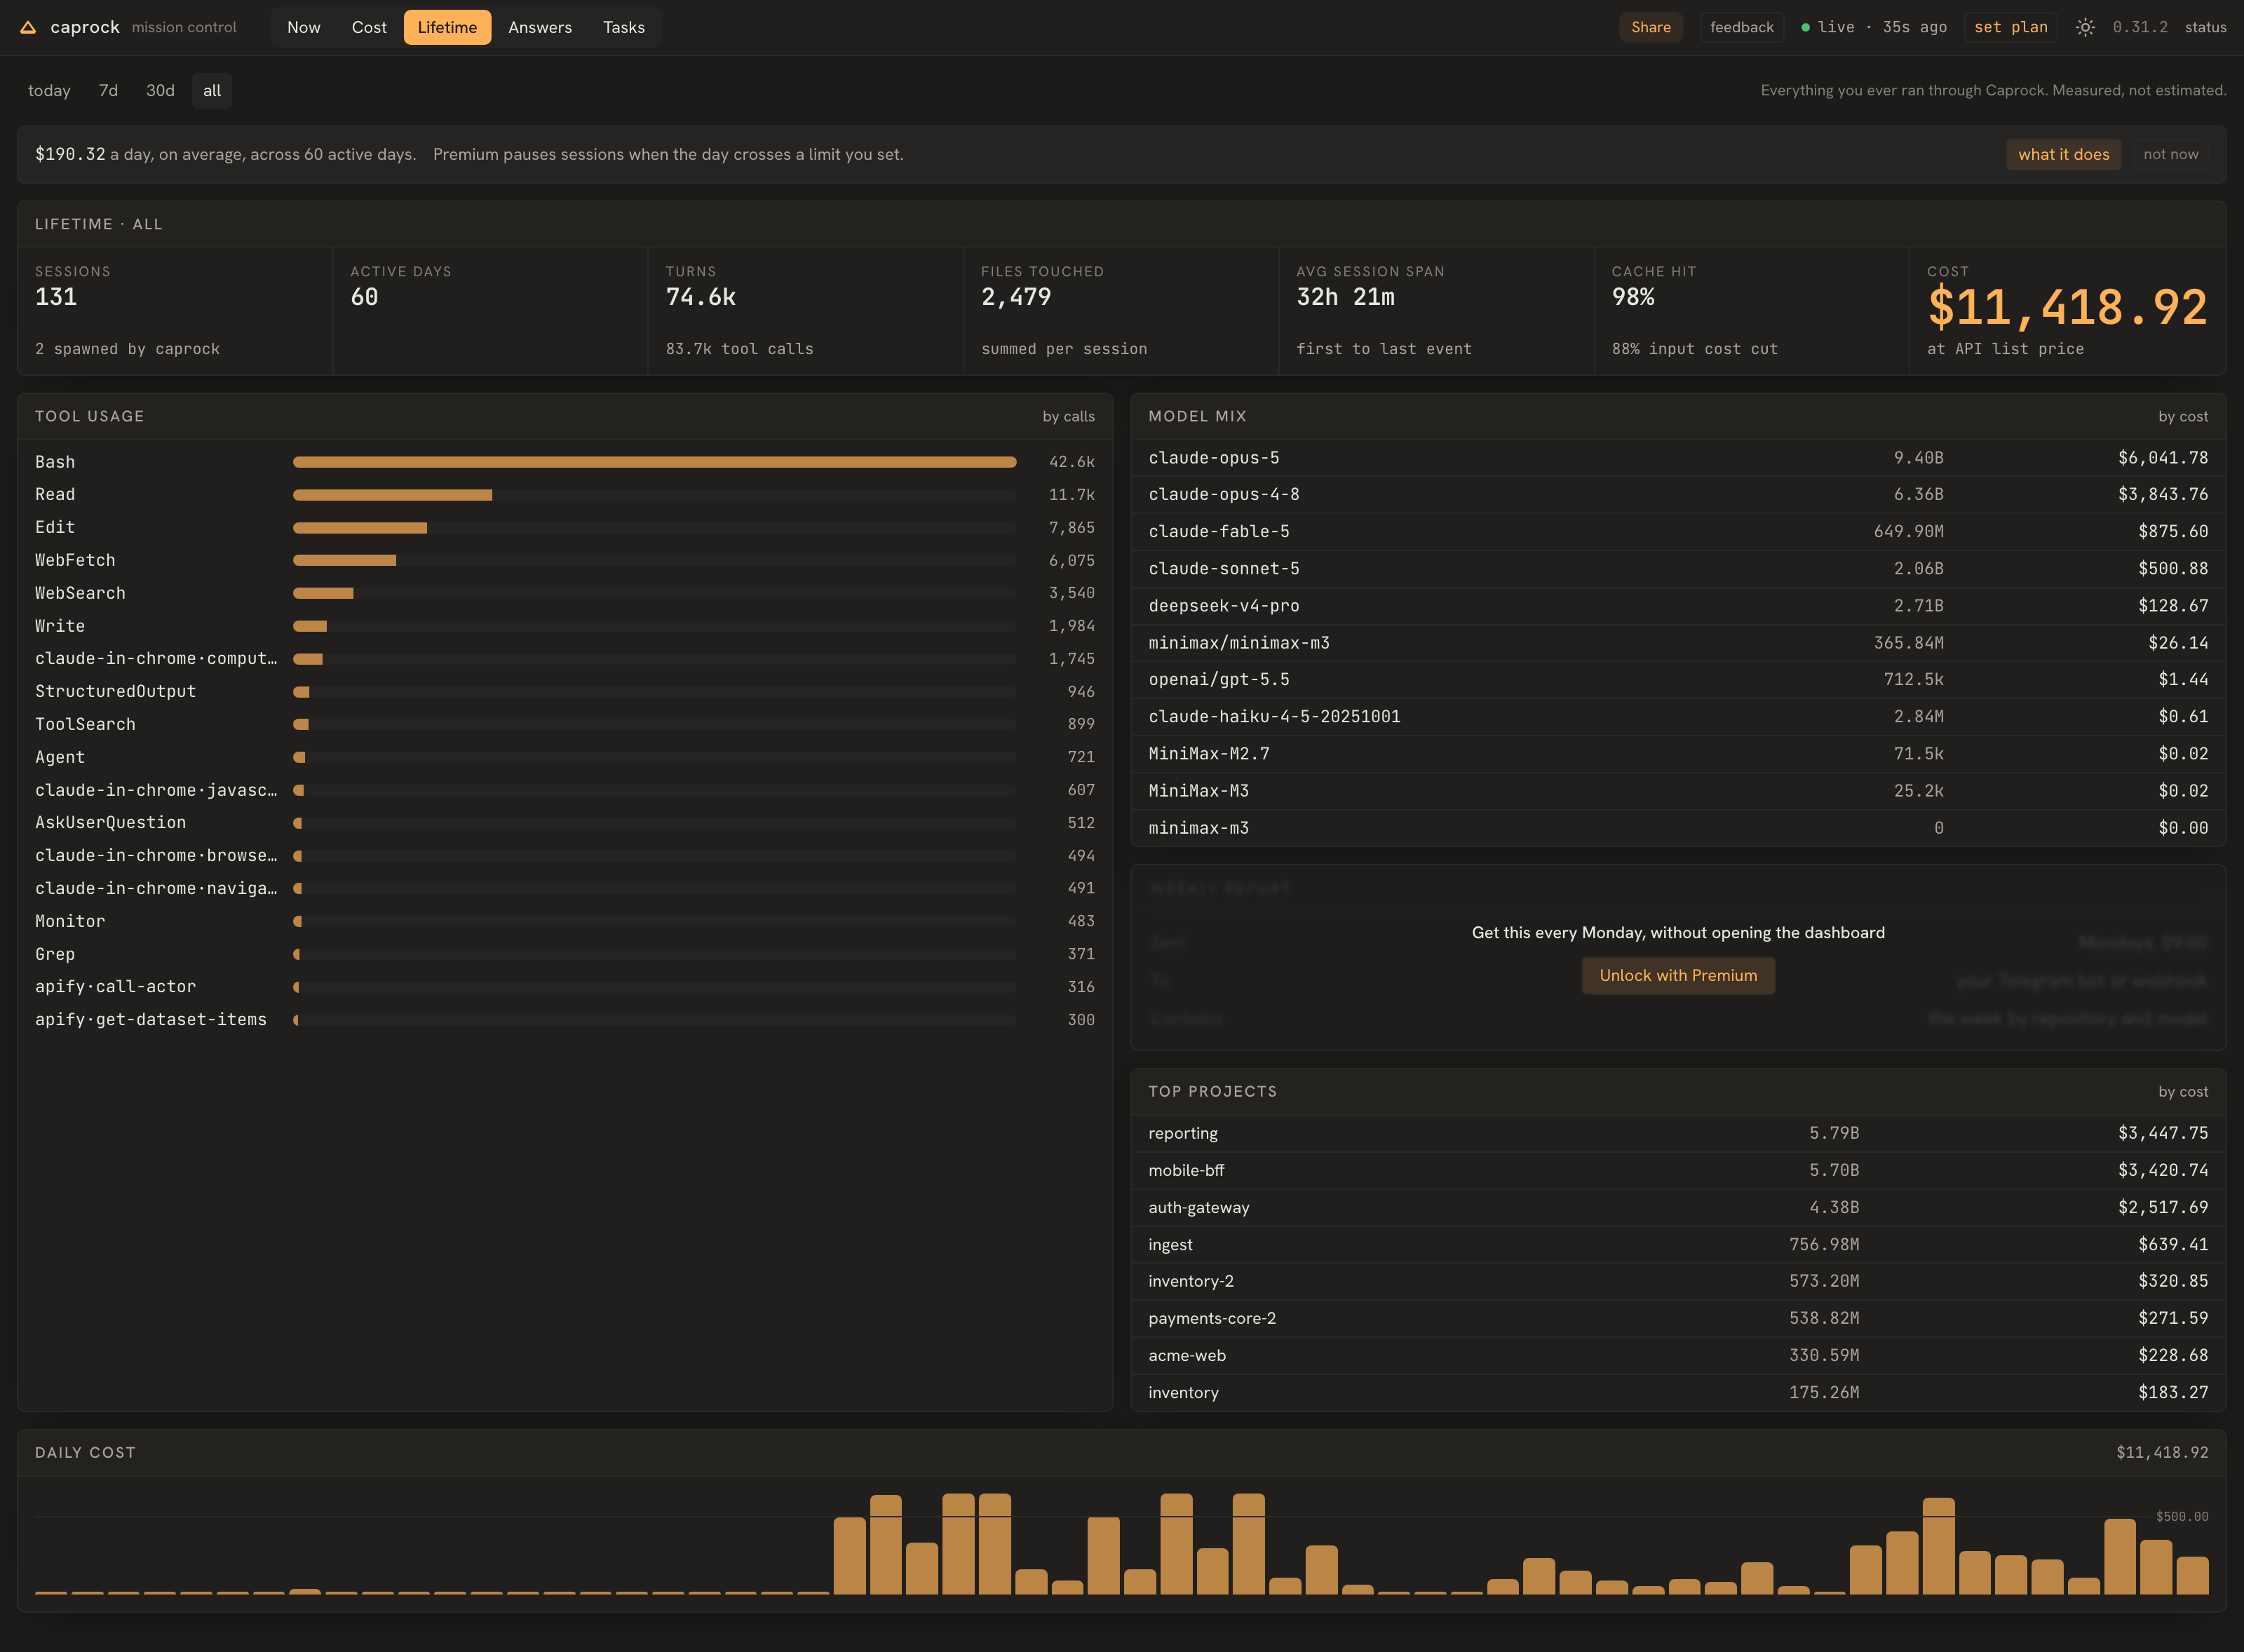
Task: Click the apify·call-actor tool label
Action: point(116,987)
